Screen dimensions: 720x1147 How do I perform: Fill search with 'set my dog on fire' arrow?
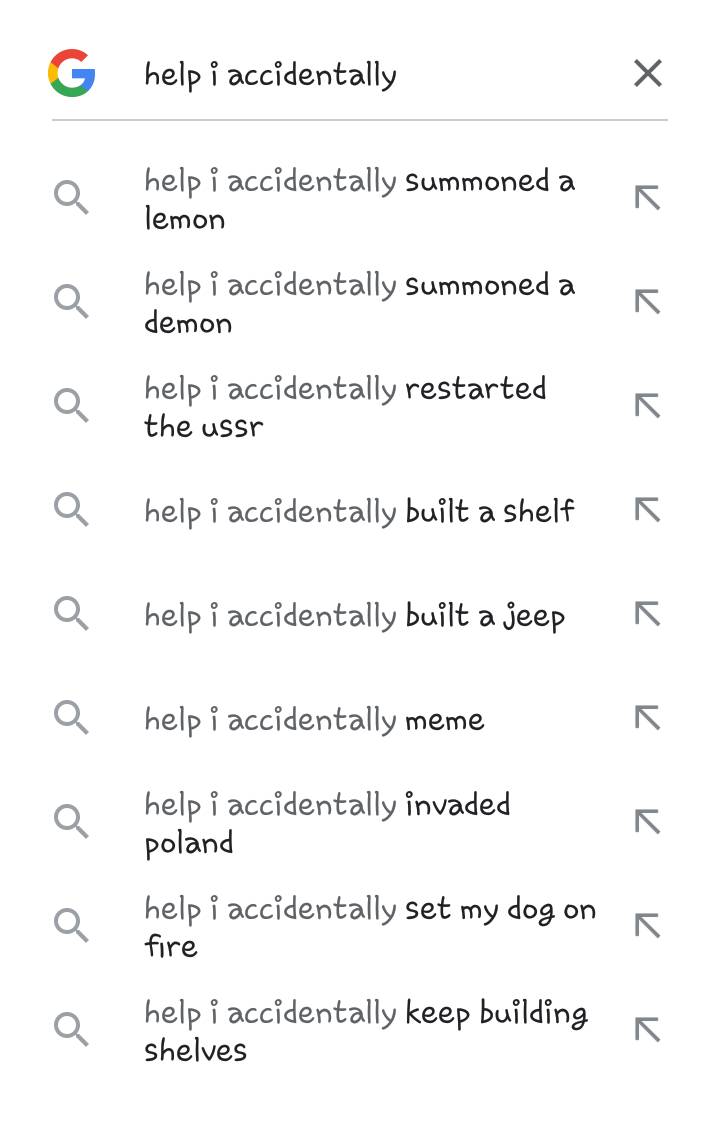pos(648,926)
